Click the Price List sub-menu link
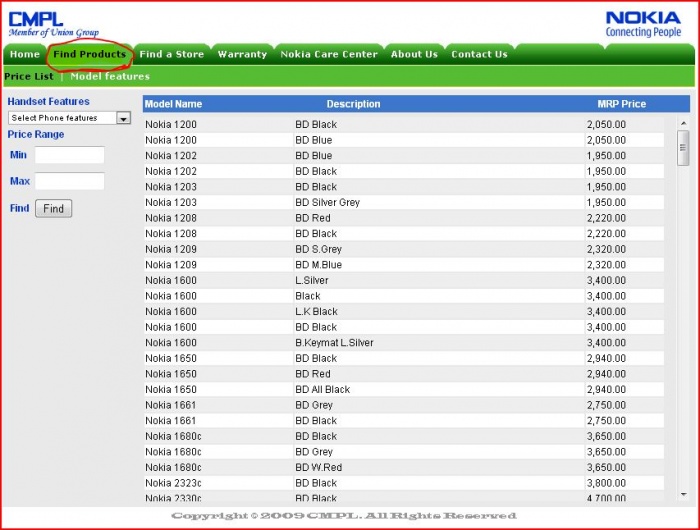Image resolution: width=700 pixels, height=530 pixels. click(29, 76)
